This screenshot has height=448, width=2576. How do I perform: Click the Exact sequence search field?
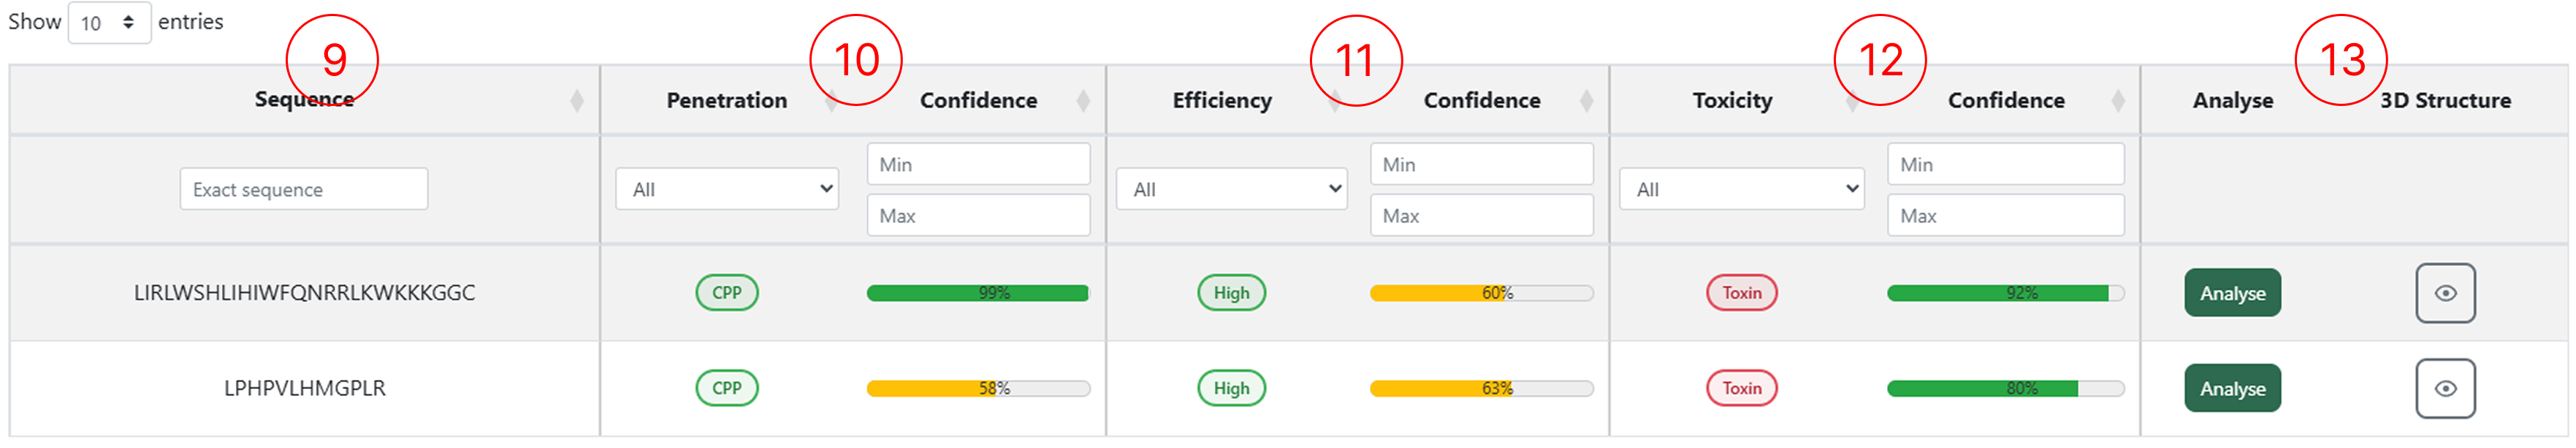pos(303,189)
